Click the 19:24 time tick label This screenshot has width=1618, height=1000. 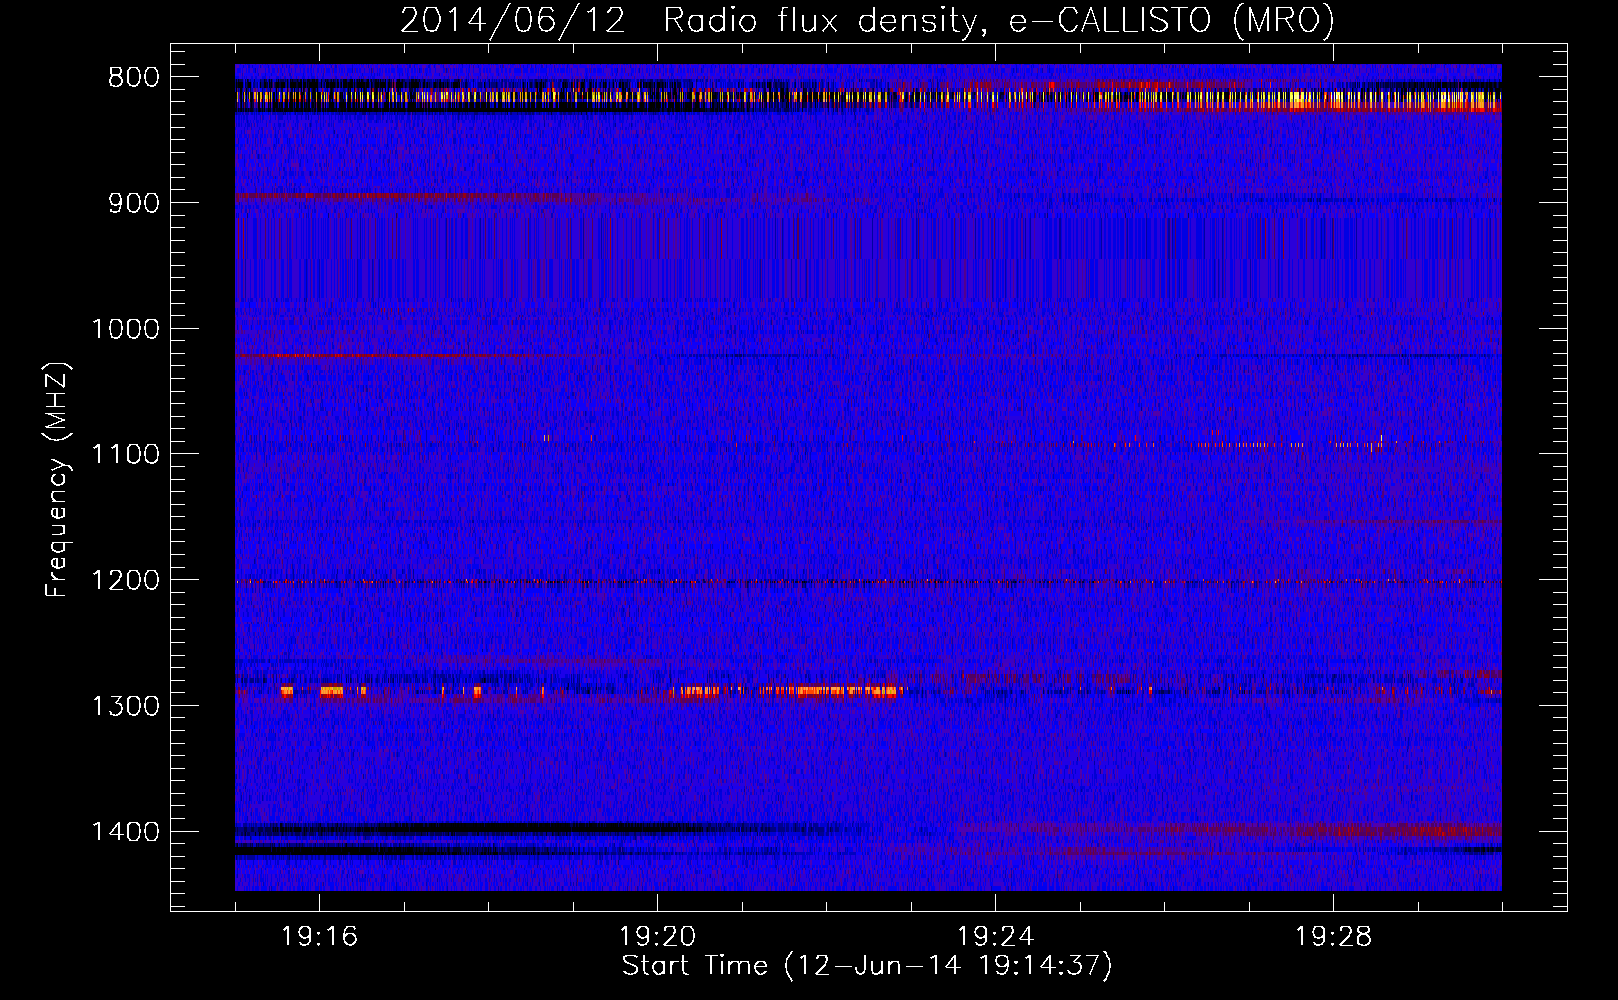(995, 937)
